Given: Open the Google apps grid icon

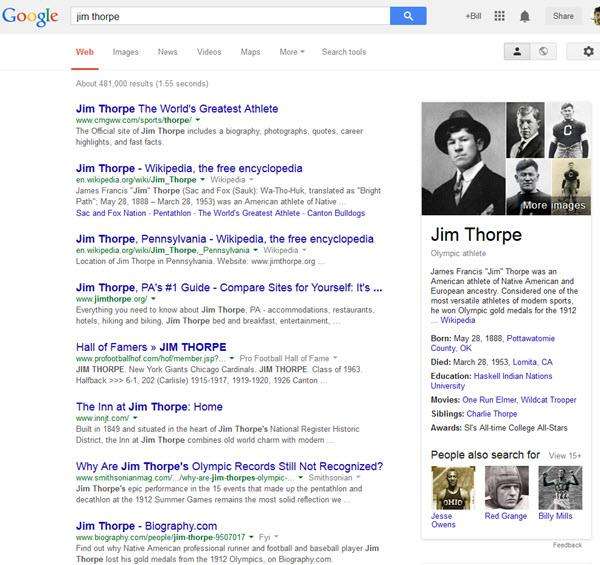Looking at the screenshot, I should (x=499, y=16).
